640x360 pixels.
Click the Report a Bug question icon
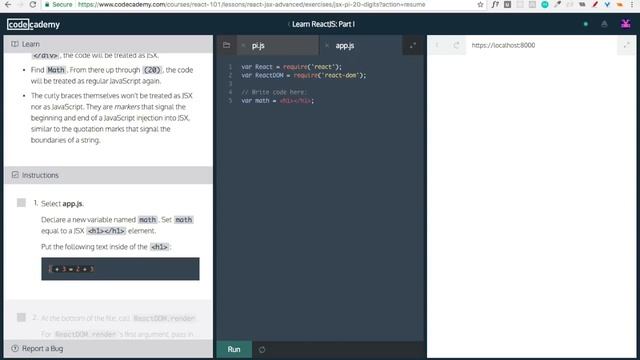pyautogui.click(x=15, y=348)
